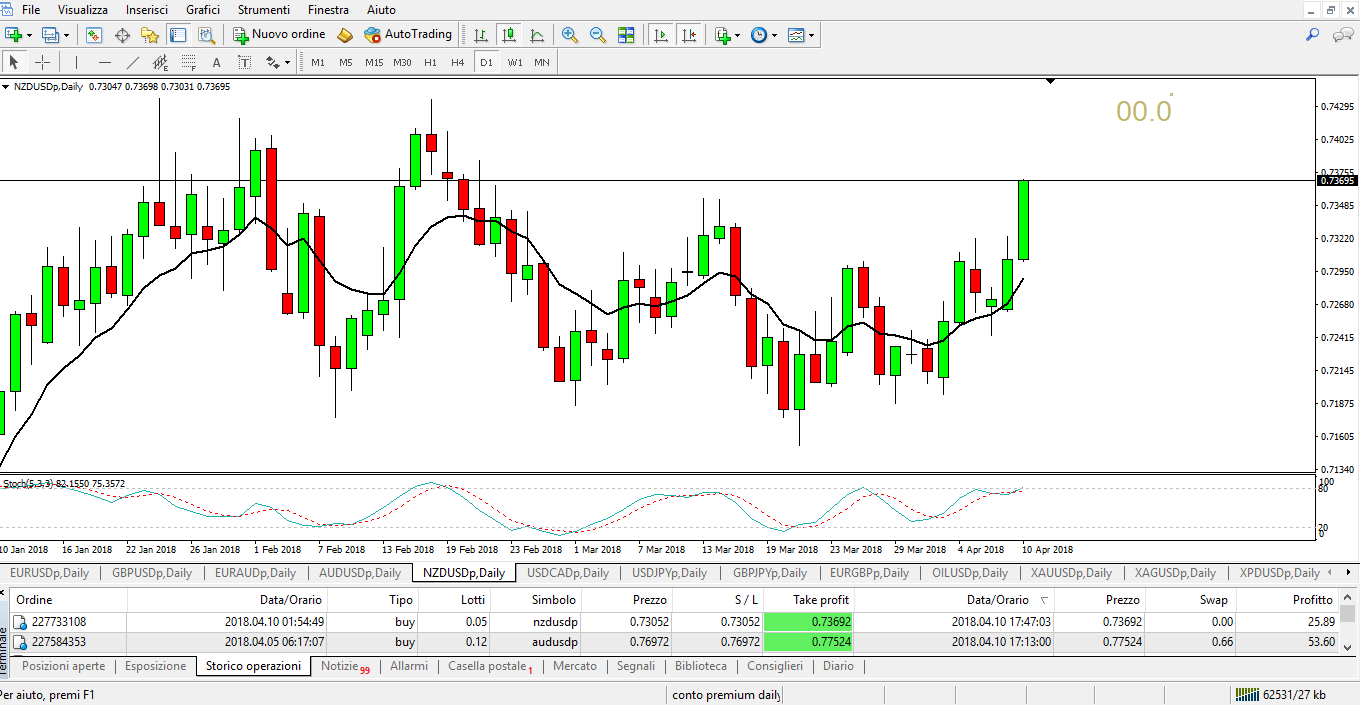The image size is (1360, 705).
Task: Click the Nuovo ordine button
Action: pyautogui.click(x=279, y=35)
